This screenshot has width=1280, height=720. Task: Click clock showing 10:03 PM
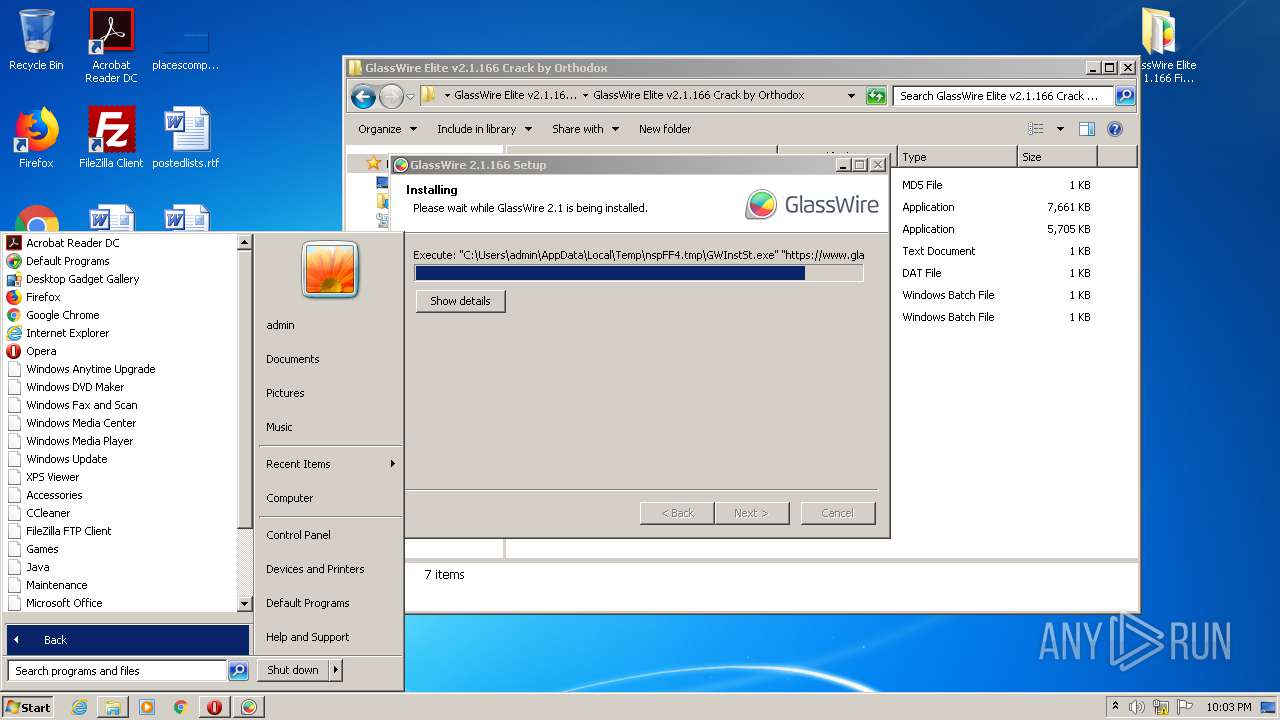1228,707
